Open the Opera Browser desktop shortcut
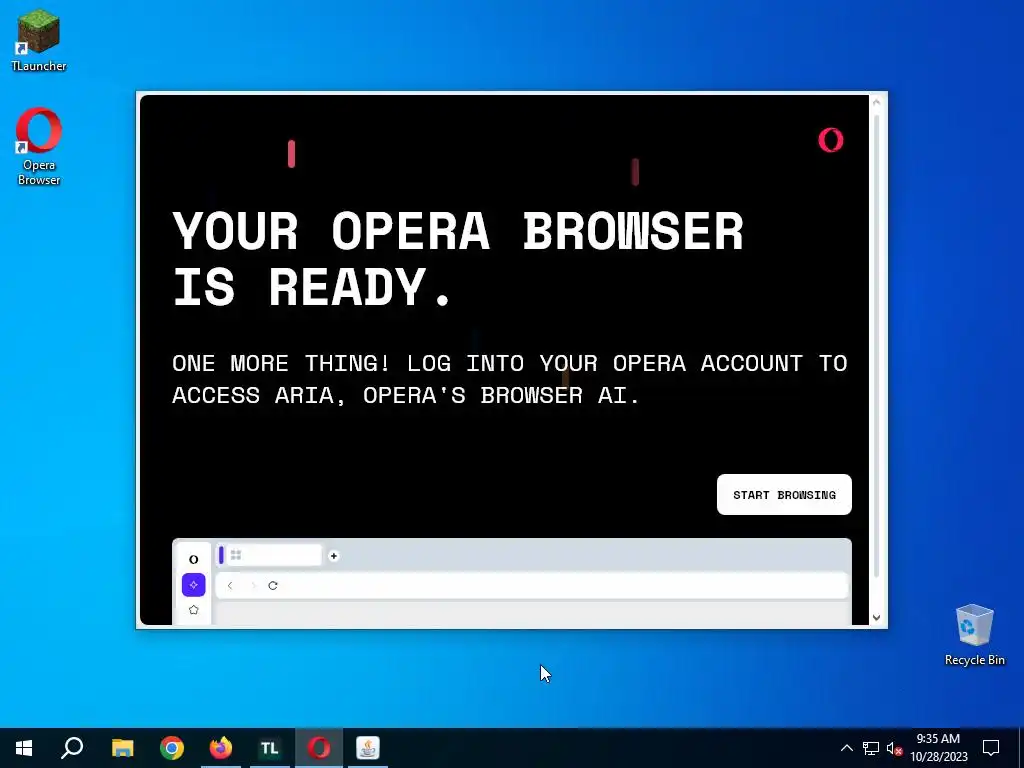The height and width of the screenshot is (768, 1024). click(39, 147)
